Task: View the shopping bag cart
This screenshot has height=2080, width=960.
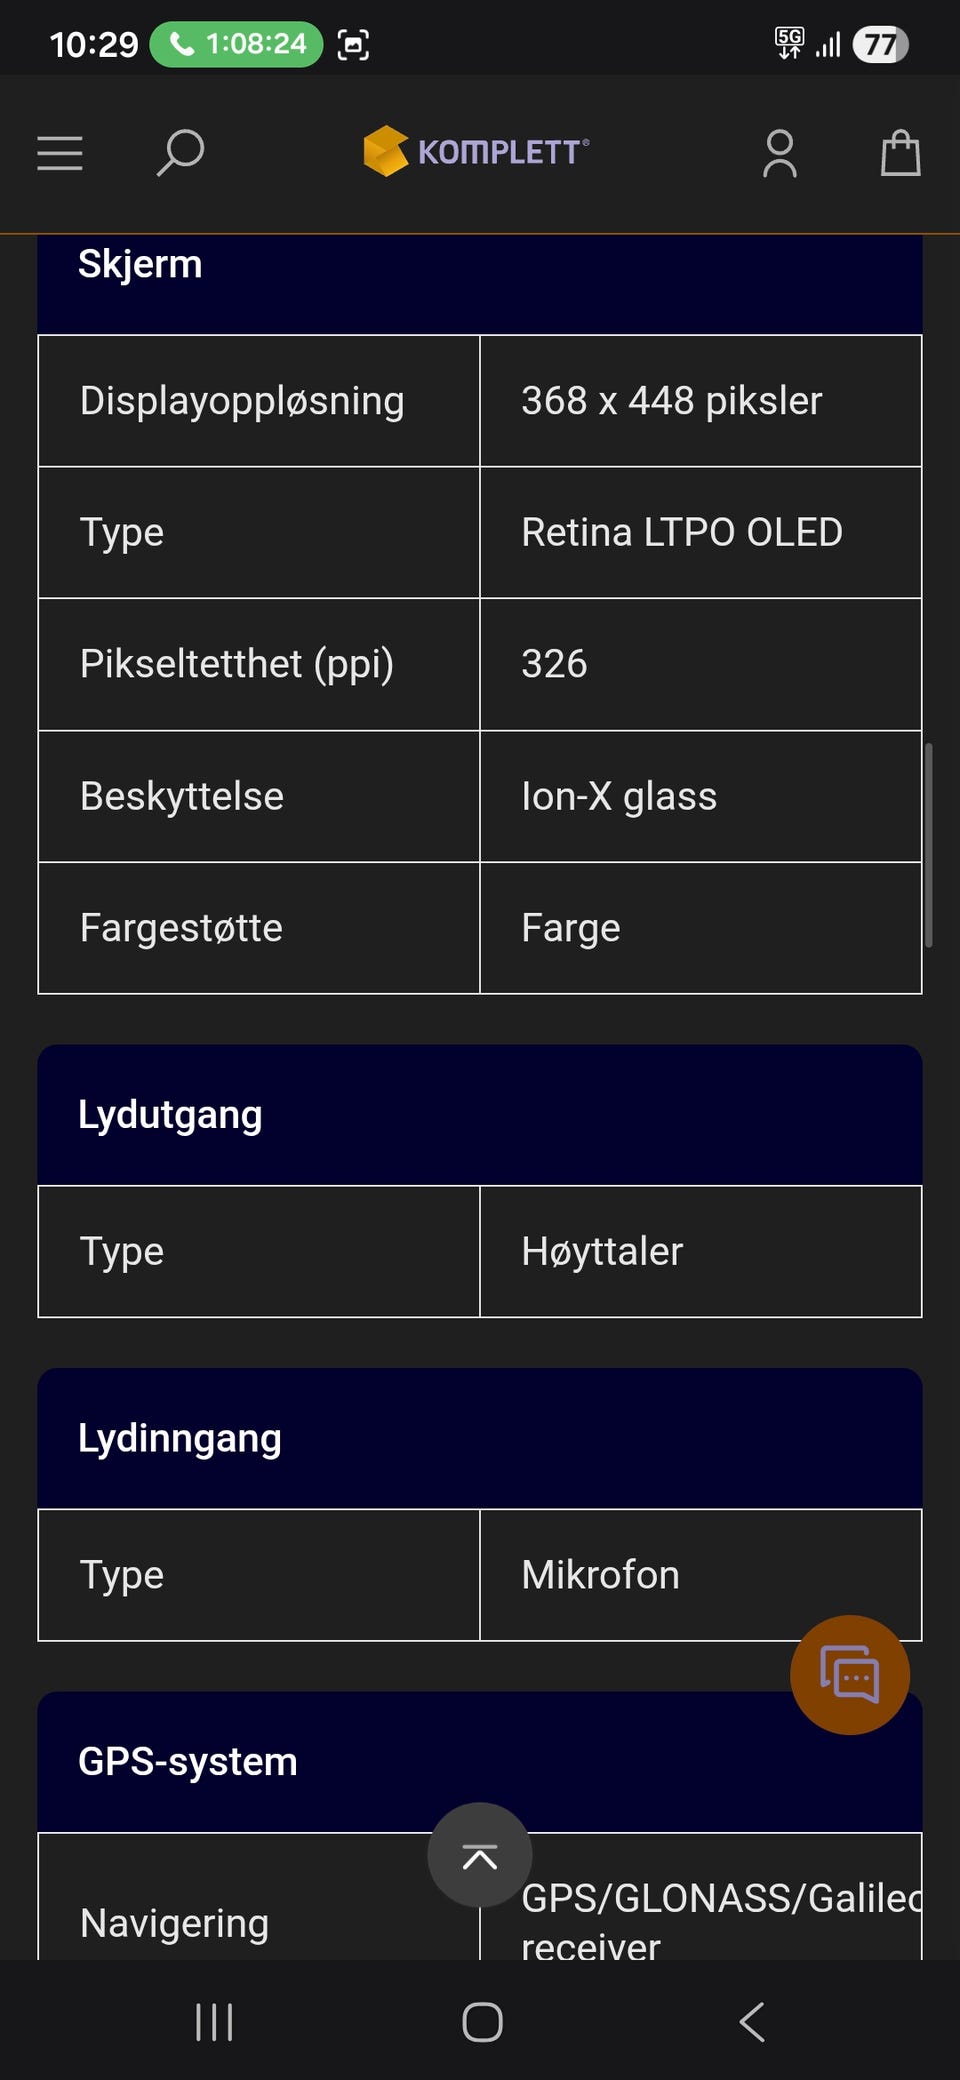Action: (x=900, y=153)
